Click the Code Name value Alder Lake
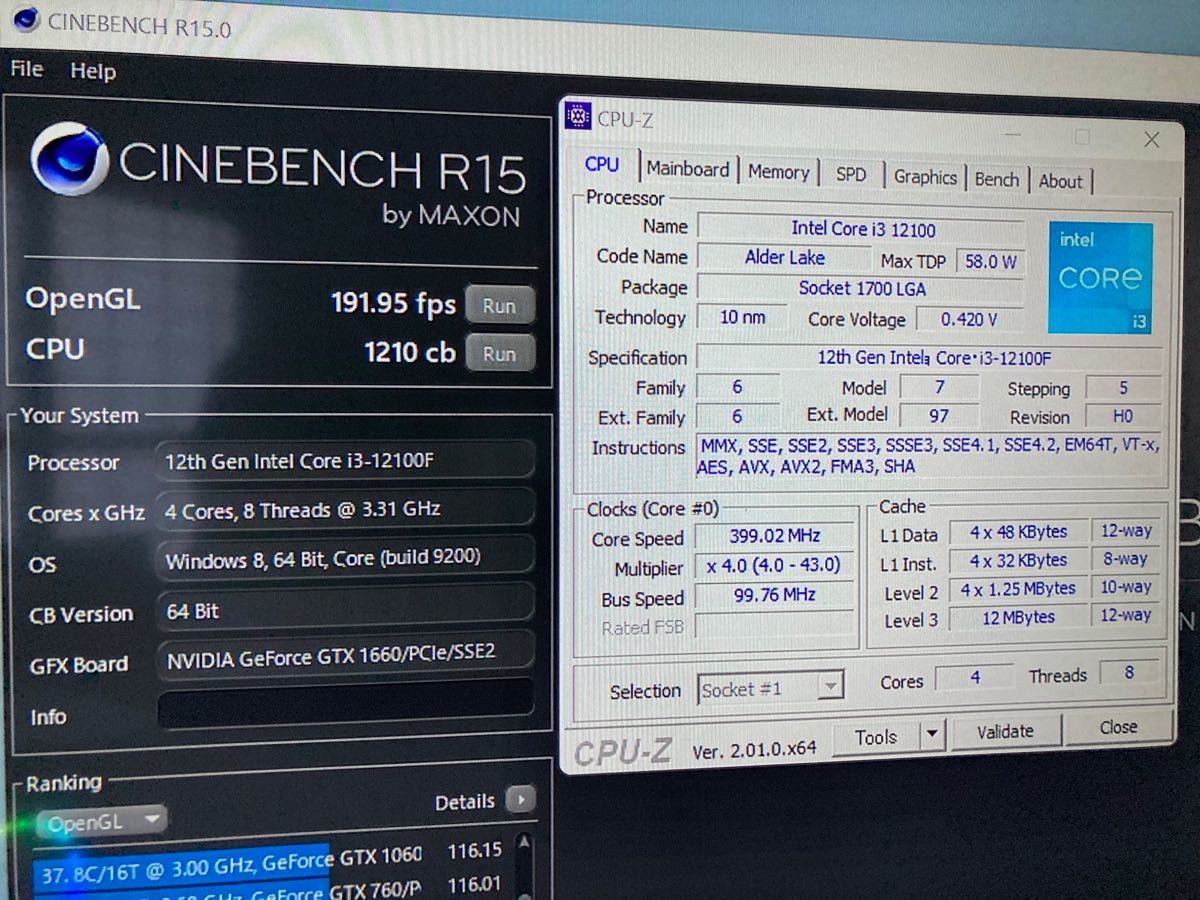The image size is (1200, 900). (x=785, y=258)
